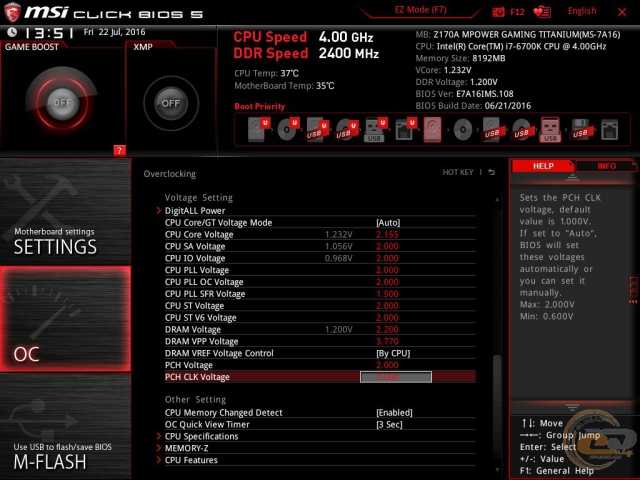Expand the DigitALL Power submenu
The height and width of the screenshot is (480, 640).
coord(195,211)
